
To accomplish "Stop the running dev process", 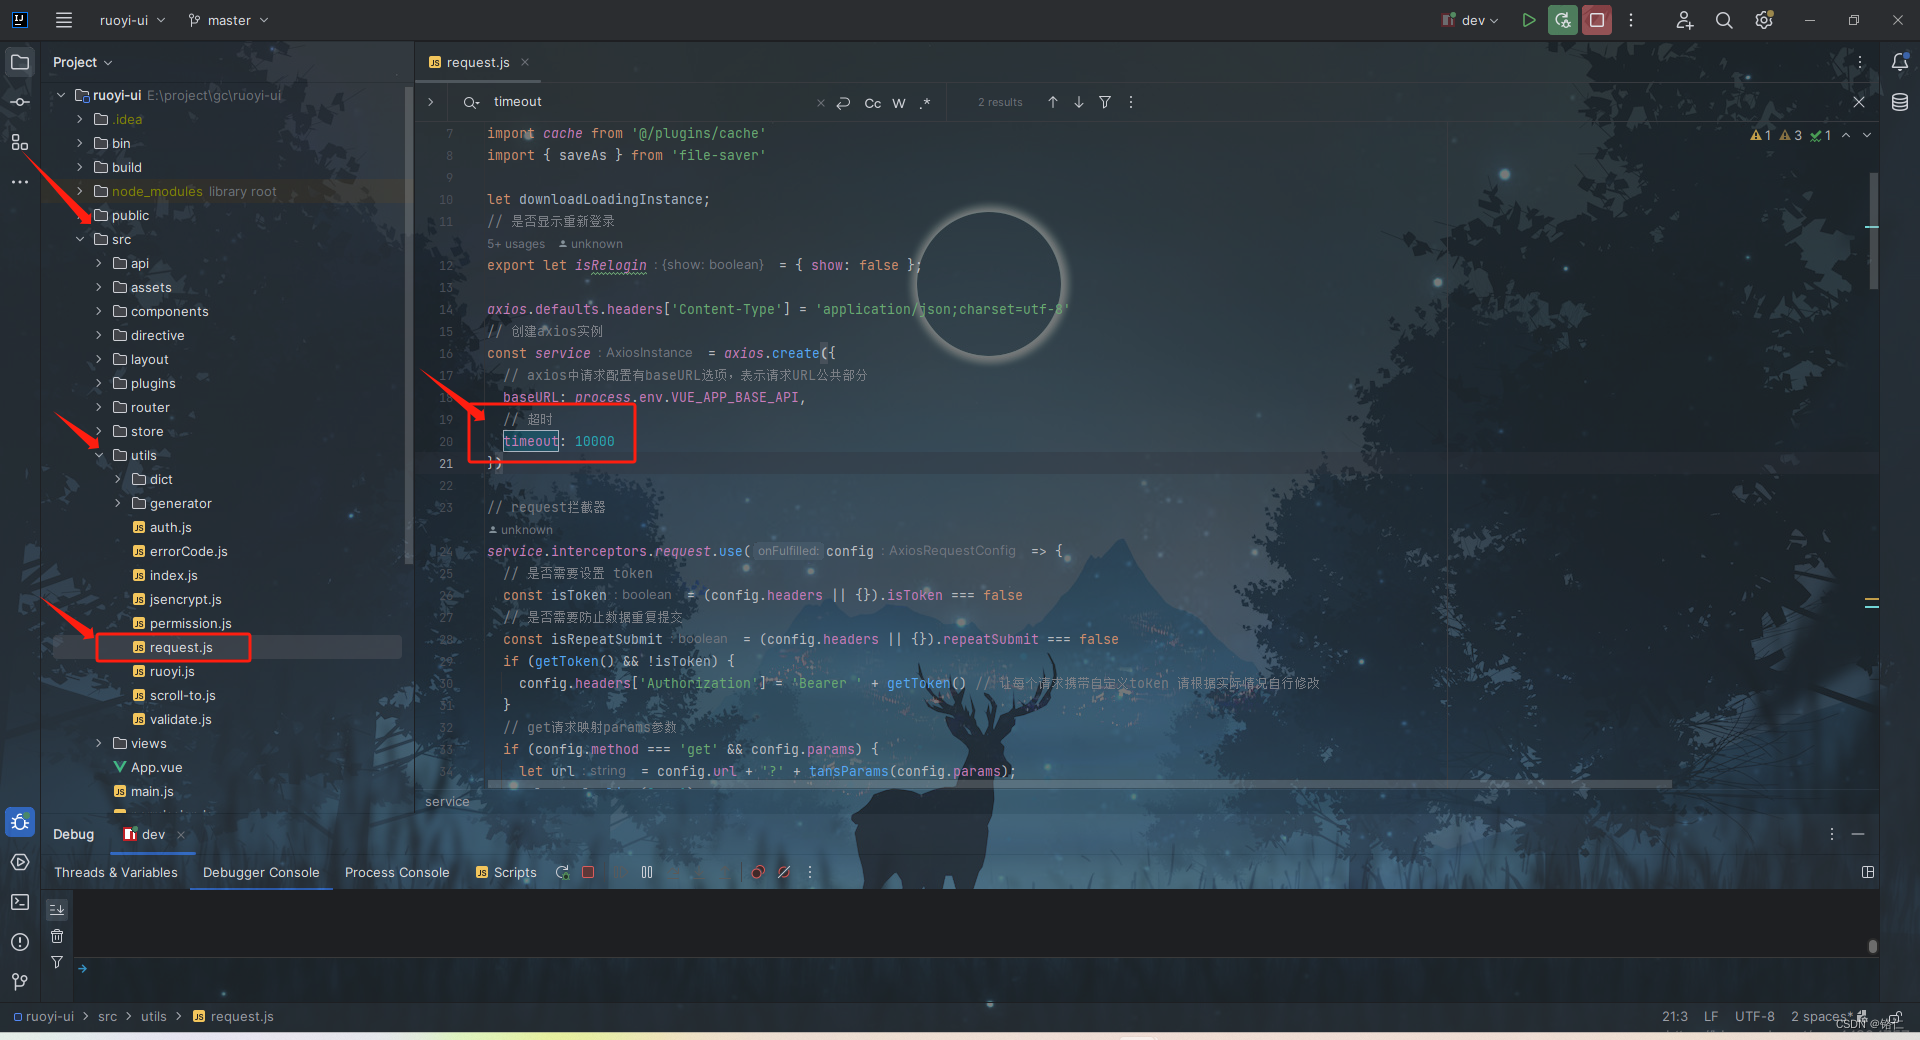I will point(1597,20).
